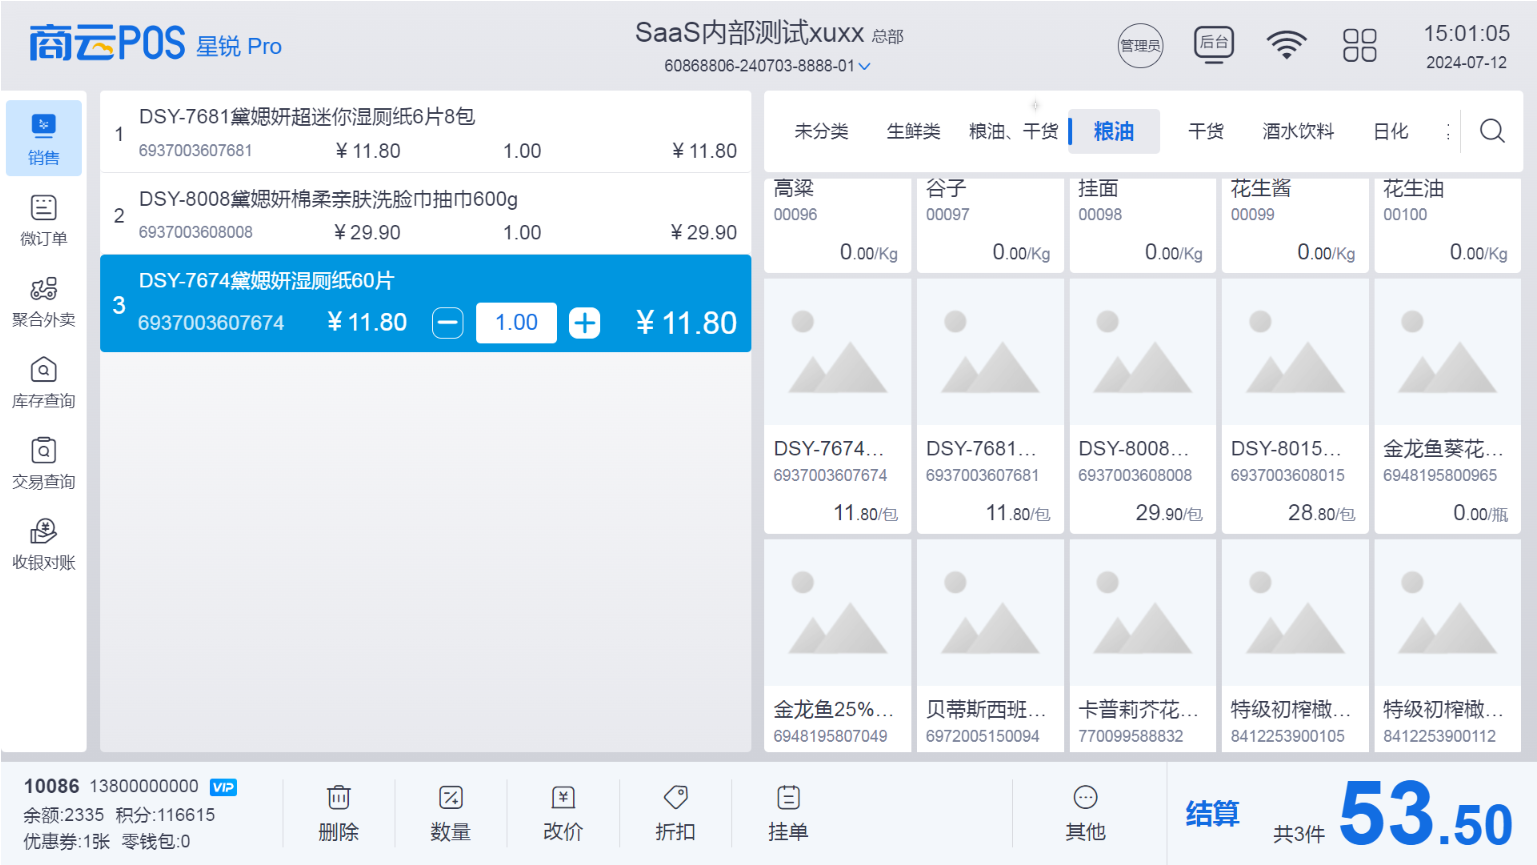The image size is (1537, 865).
Task: Add 金龙鱼葵花 product card to cart
Action: [1448, 406]
